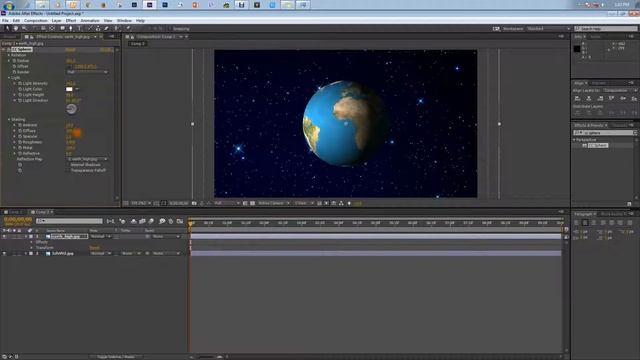Collapse the Perspective effects category

tap(574, 140)
